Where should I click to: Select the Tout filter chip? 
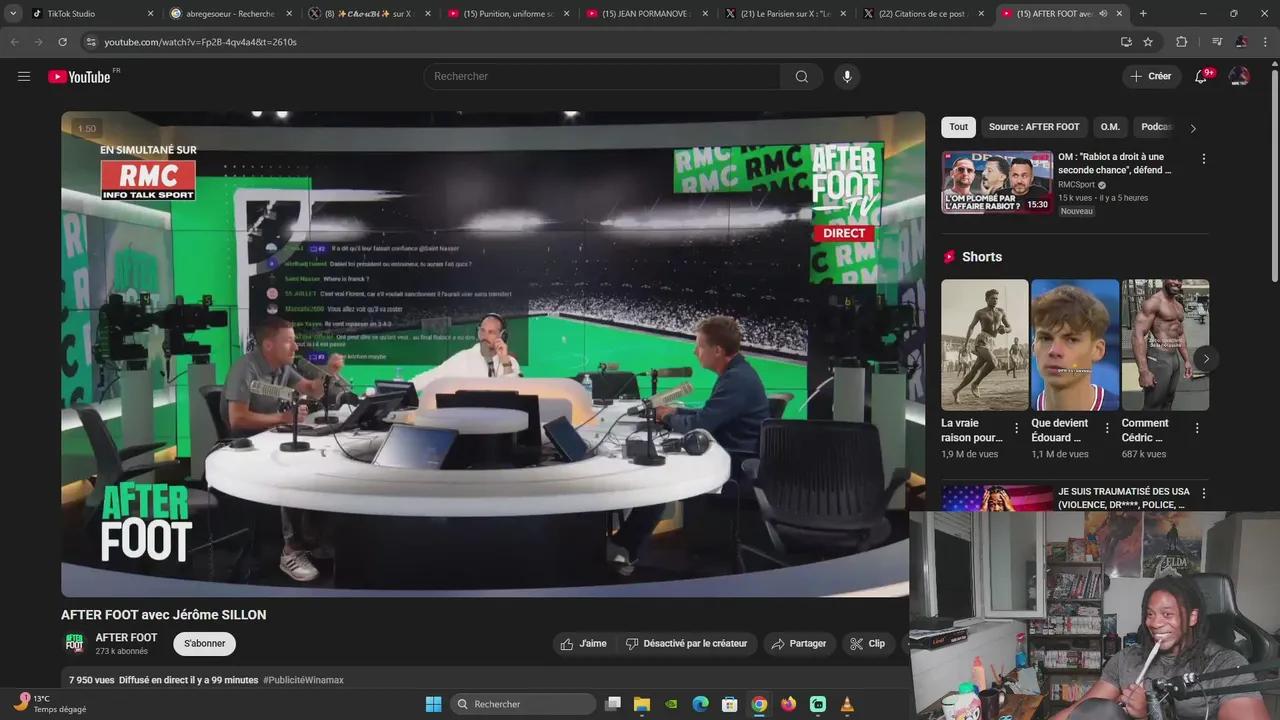coord(958,127)
